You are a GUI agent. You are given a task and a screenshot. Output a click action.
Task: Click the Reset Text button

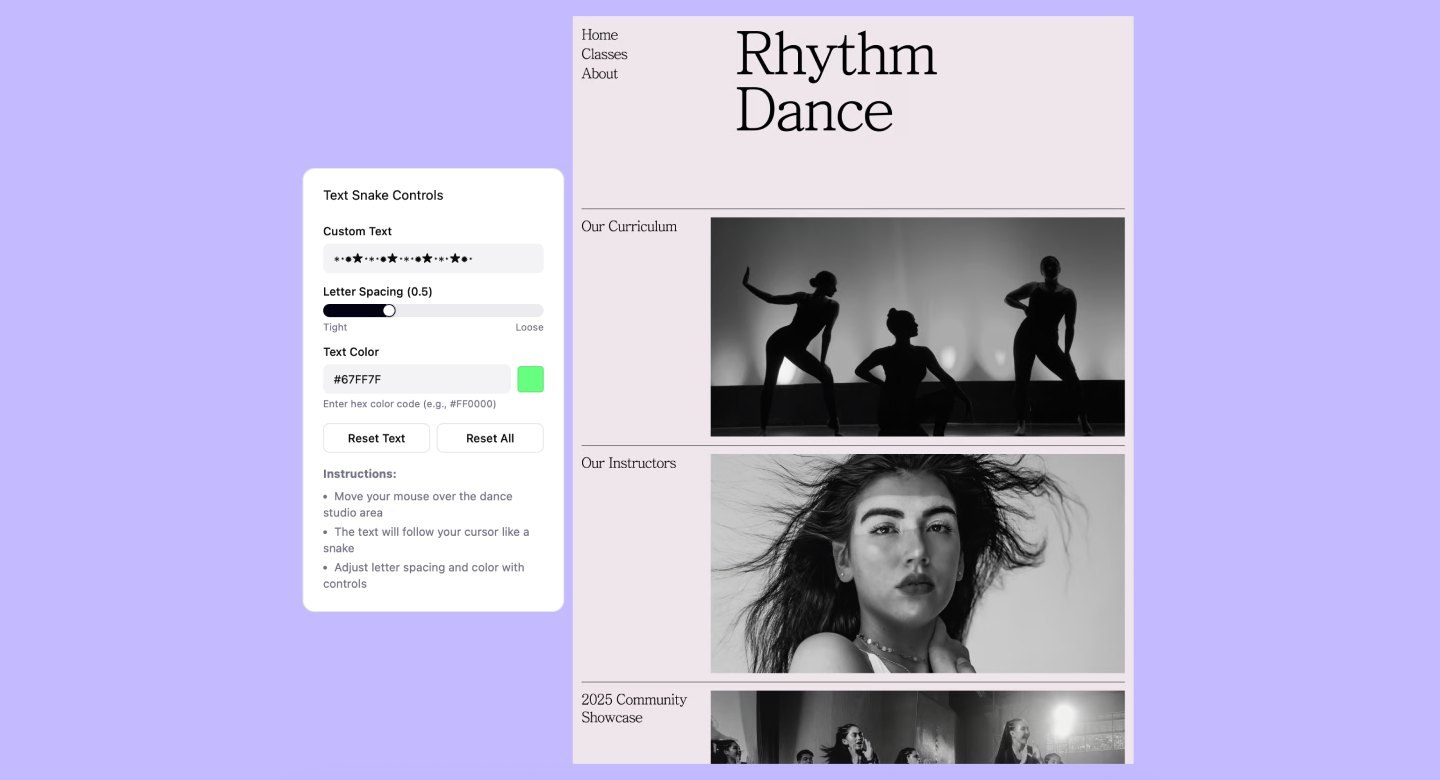tap(376, 438)
